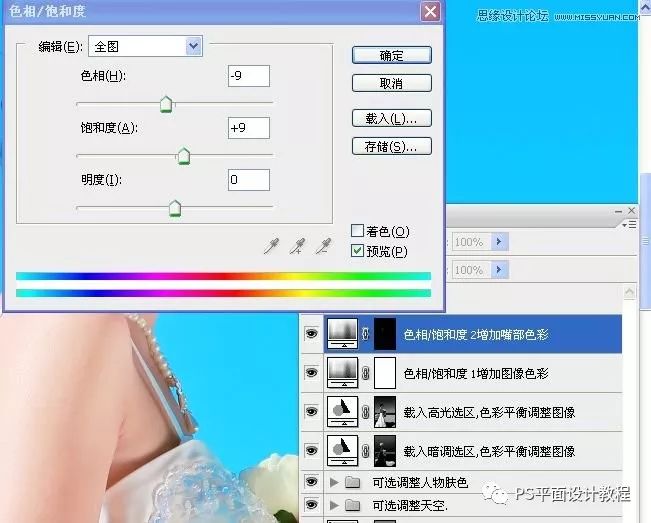651x523 pixels.
Task: Expand the 可选调整人物肤色 group
Action: pos(333,482)
